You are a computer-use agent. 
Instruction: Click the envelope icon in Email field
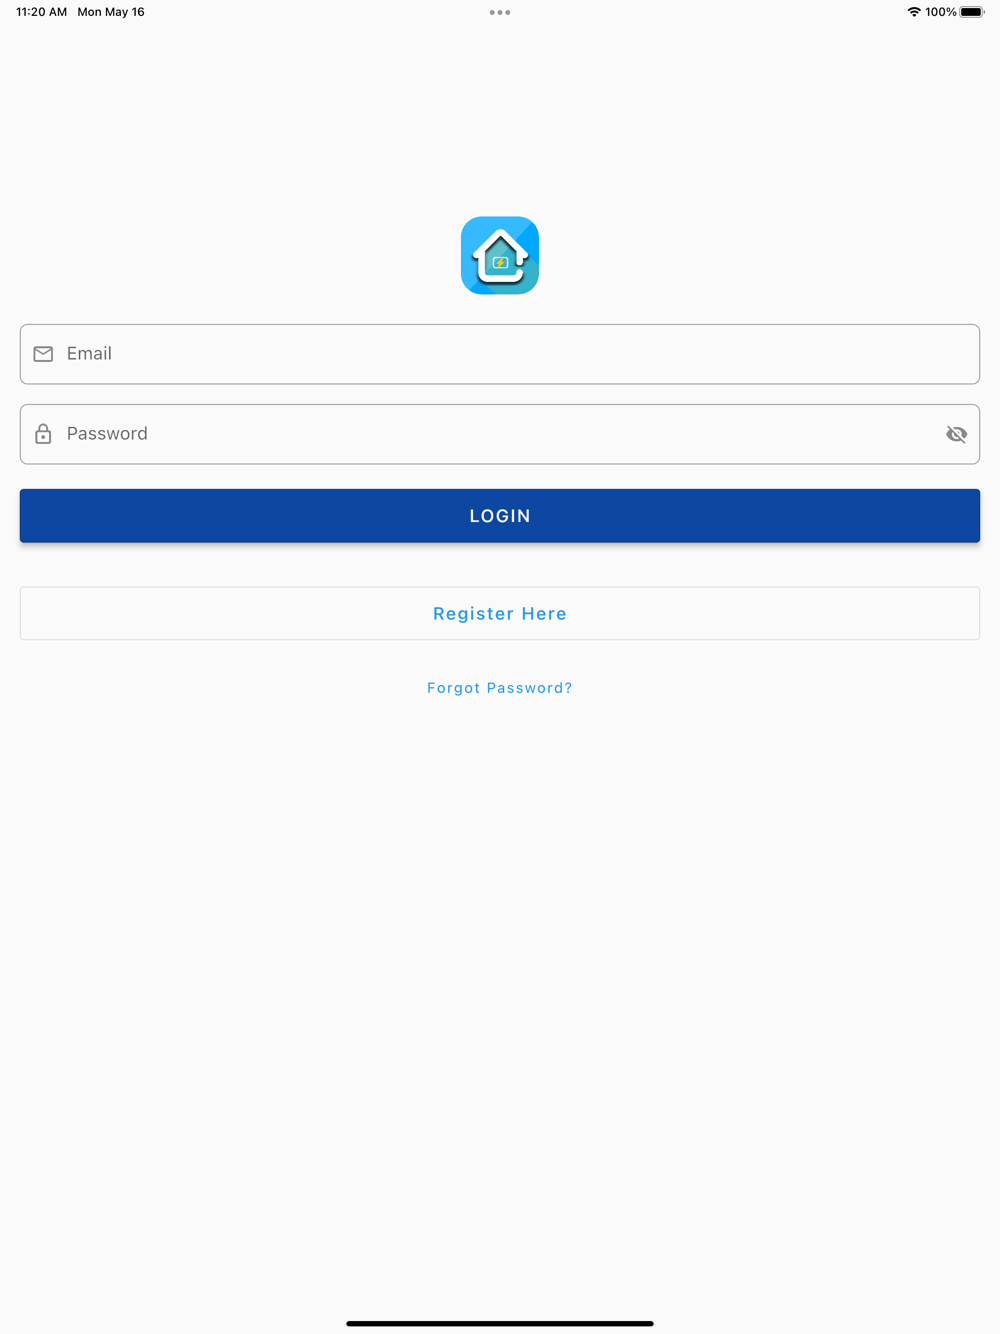coord(43,354)
